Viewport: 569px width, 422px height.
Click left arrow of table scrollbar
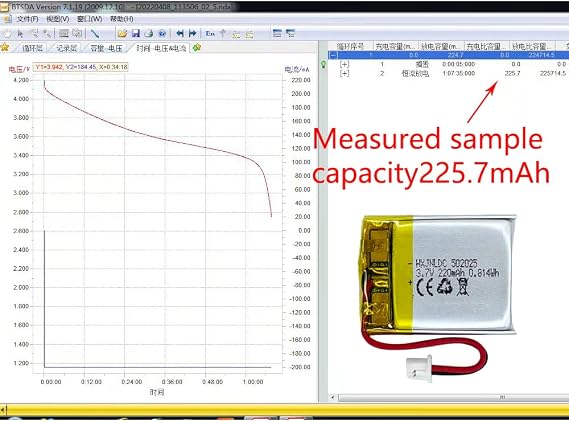[x=332, y=398]
